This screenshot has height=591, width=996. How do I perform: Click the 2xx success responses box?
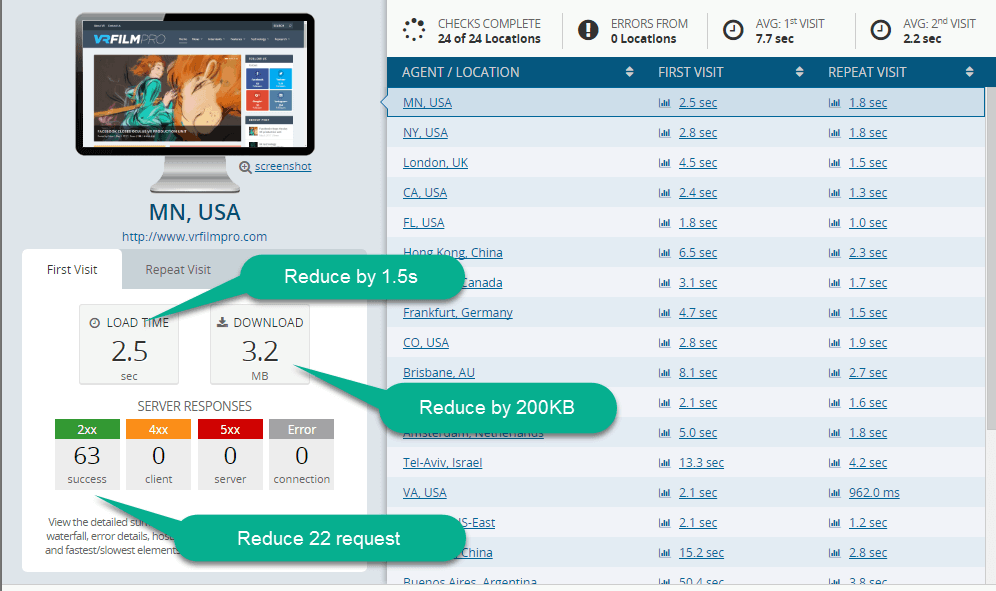[x=87, y=454]
